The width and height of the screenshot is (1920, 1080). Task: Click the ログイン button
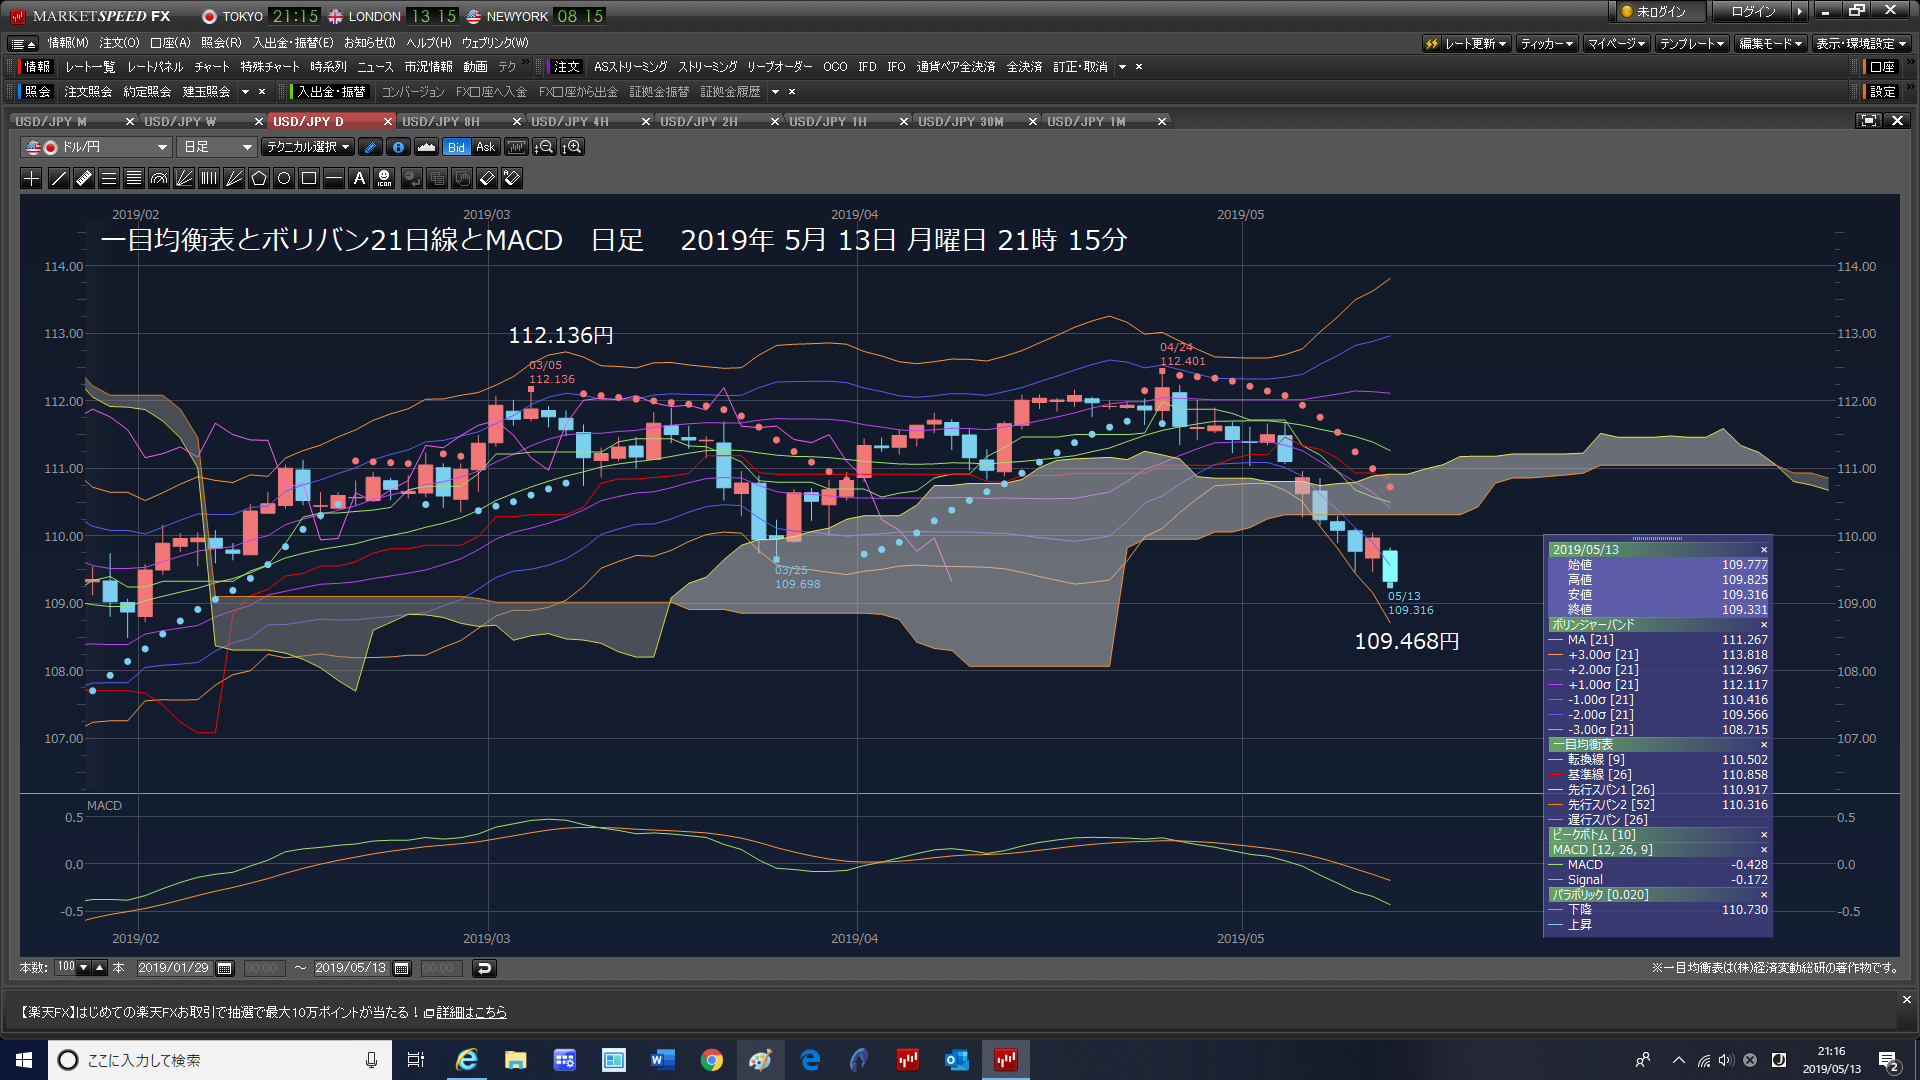point(1754,12)
